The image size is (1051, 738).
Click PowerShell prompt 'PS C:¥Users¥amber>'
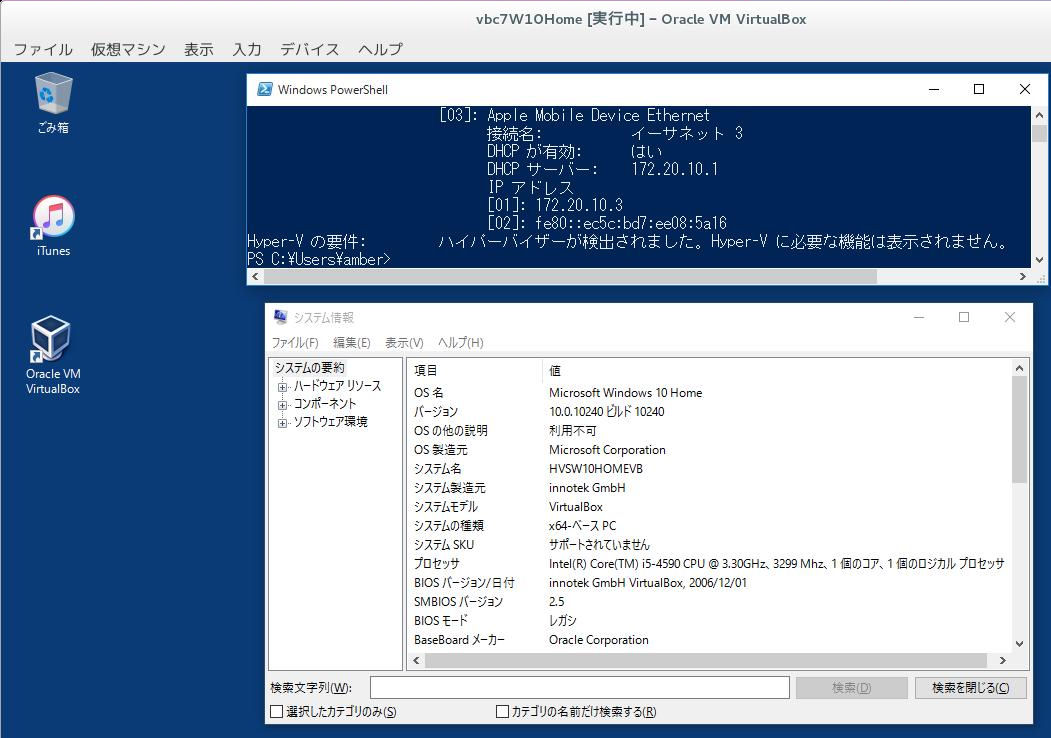[319, 259]
